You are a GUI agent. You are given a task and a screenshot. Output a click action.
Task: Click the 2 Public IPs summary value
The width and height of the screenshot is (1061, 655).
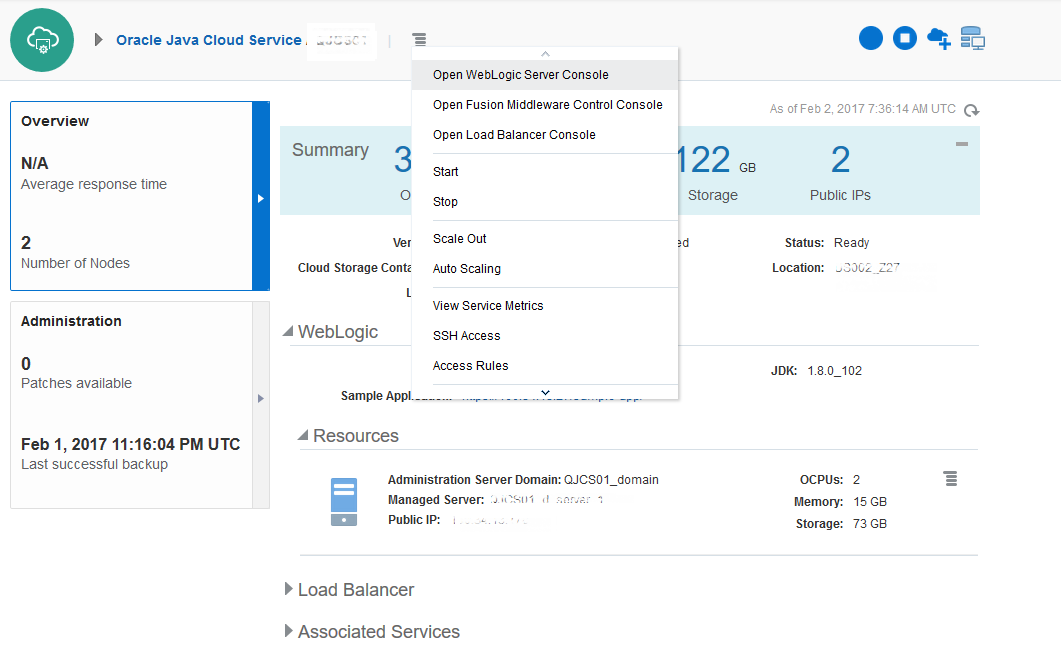(840, 160)
